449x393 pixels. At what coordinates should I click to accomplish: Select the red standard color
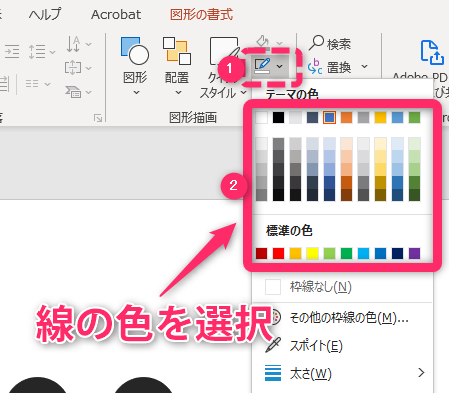tap(279, 253)
